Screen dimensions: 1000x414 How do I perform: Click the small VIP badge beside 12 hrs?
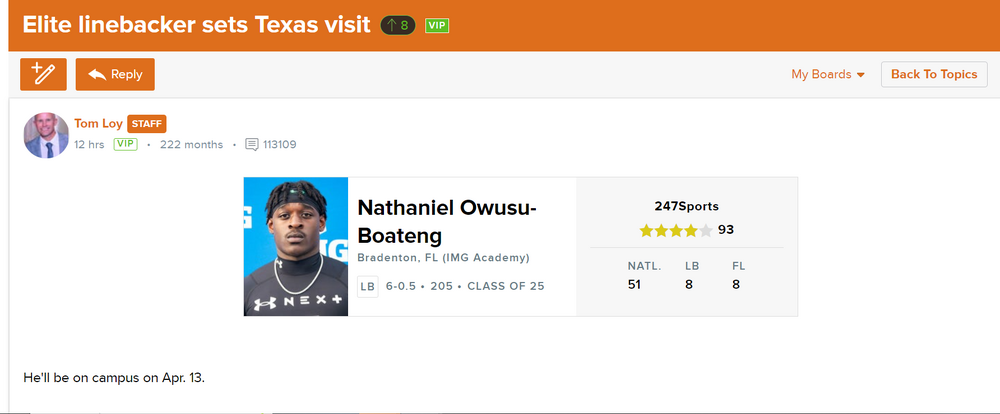[x=125, y=144]
